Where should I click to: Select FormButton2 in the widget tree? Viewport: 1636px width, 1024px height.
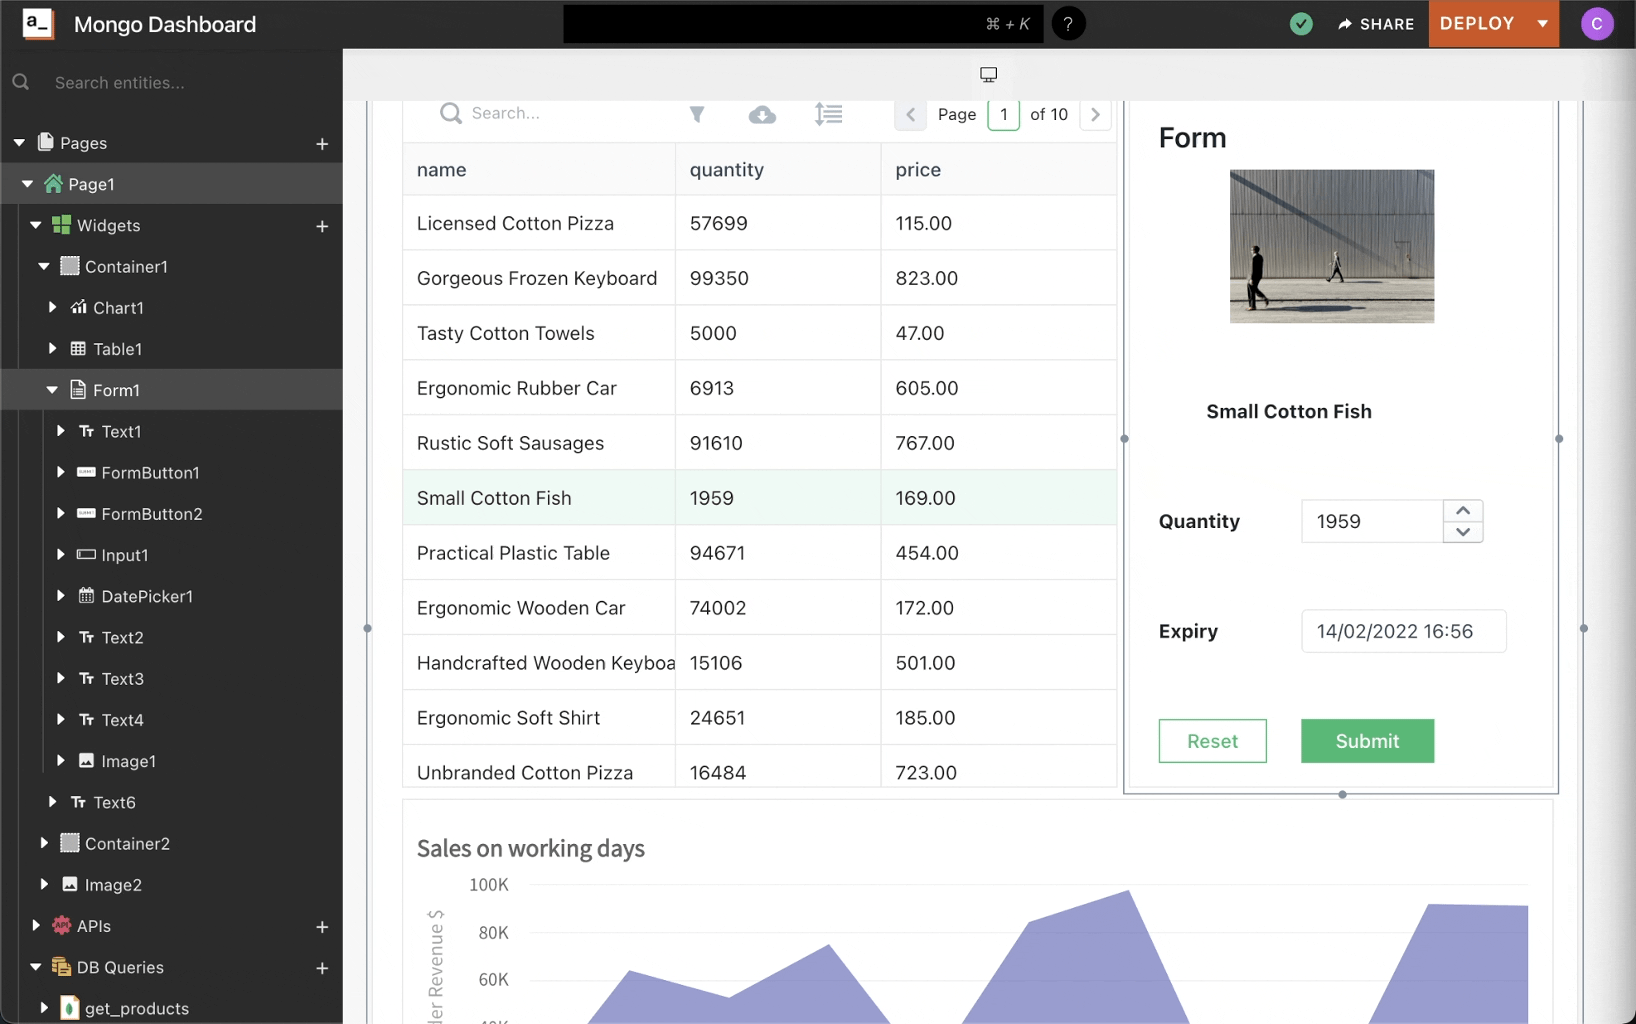[x=151, y=514]
